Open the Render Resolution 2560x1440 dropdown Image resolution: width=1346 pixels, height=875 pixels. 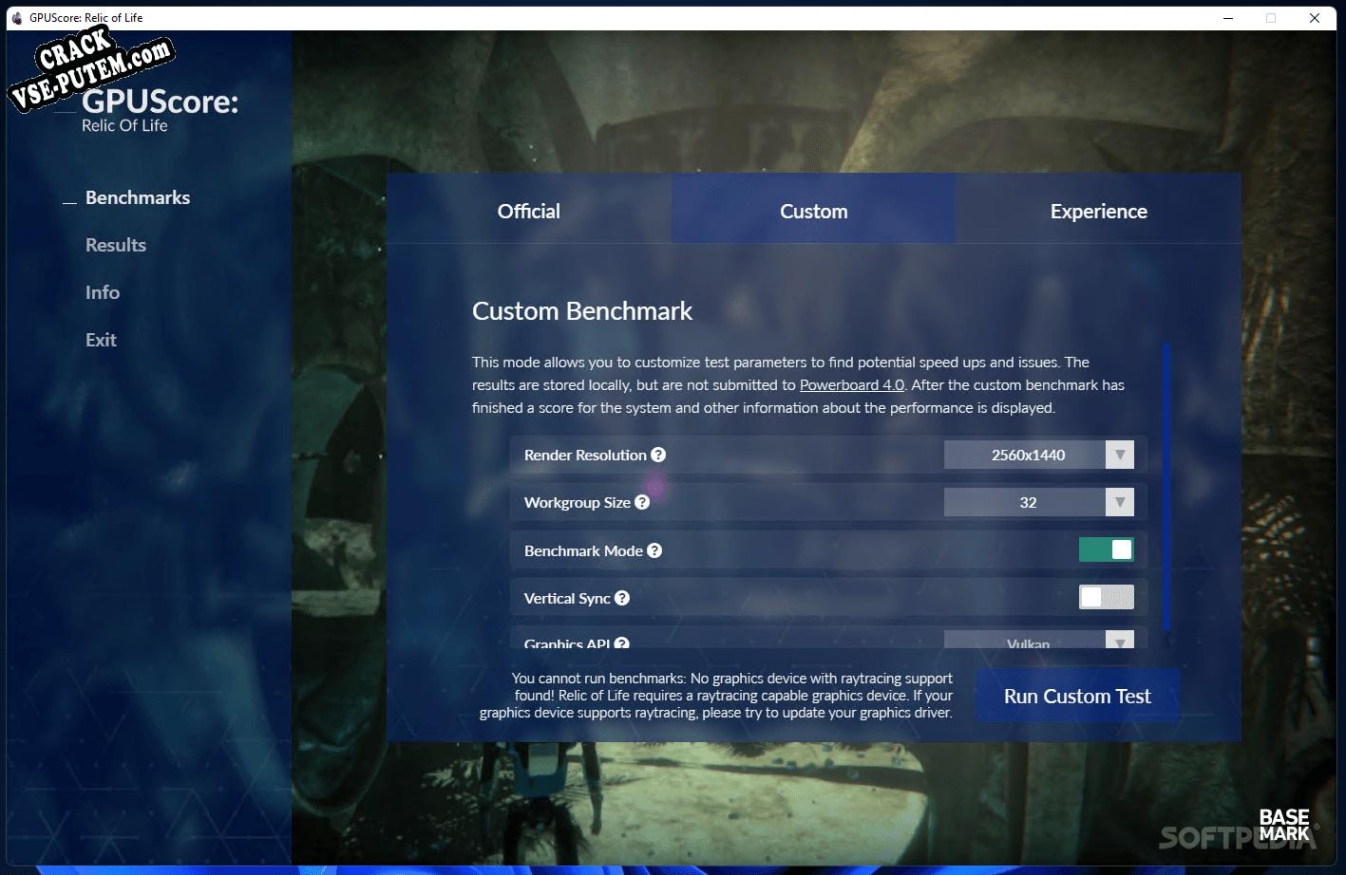[1039, 455]
